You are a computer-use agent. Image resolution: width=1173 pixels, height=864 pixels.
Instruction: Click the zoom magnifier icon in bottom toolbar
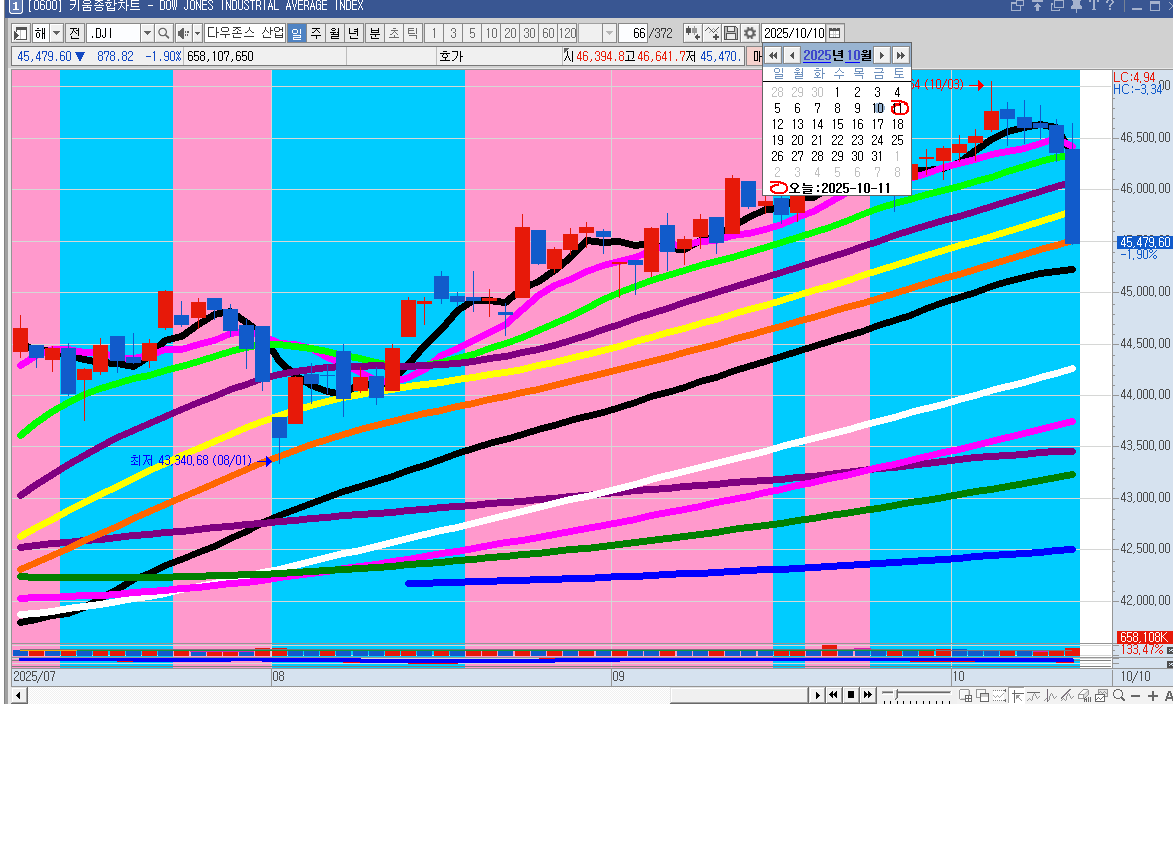pyautogui.click(x=1119, y=696)
